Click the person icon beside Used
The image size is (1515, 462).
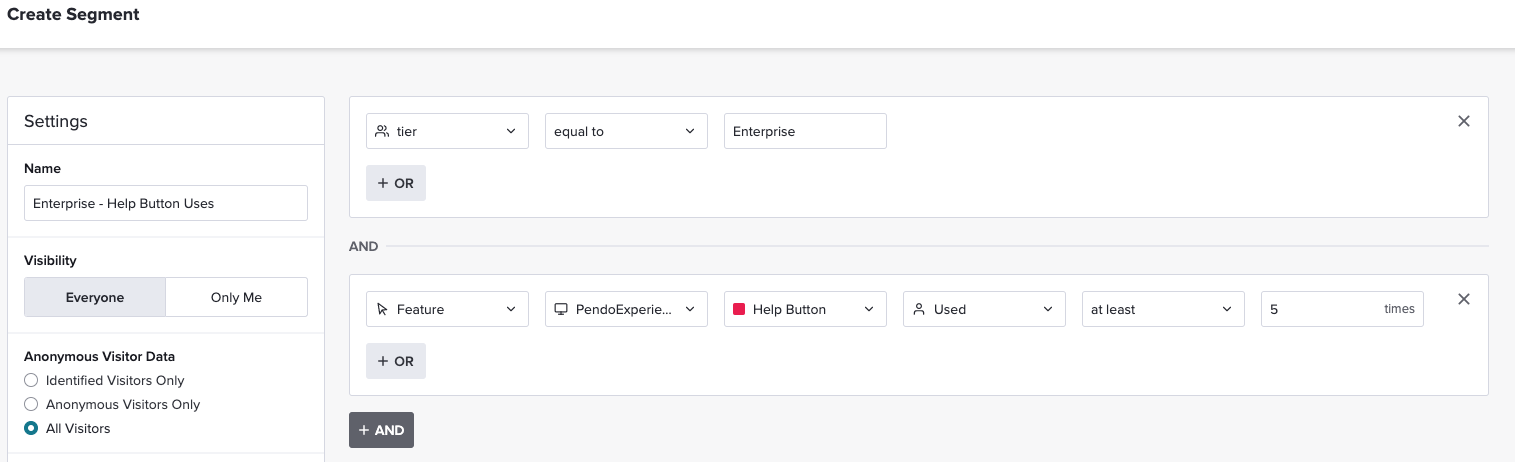(919, 309)
